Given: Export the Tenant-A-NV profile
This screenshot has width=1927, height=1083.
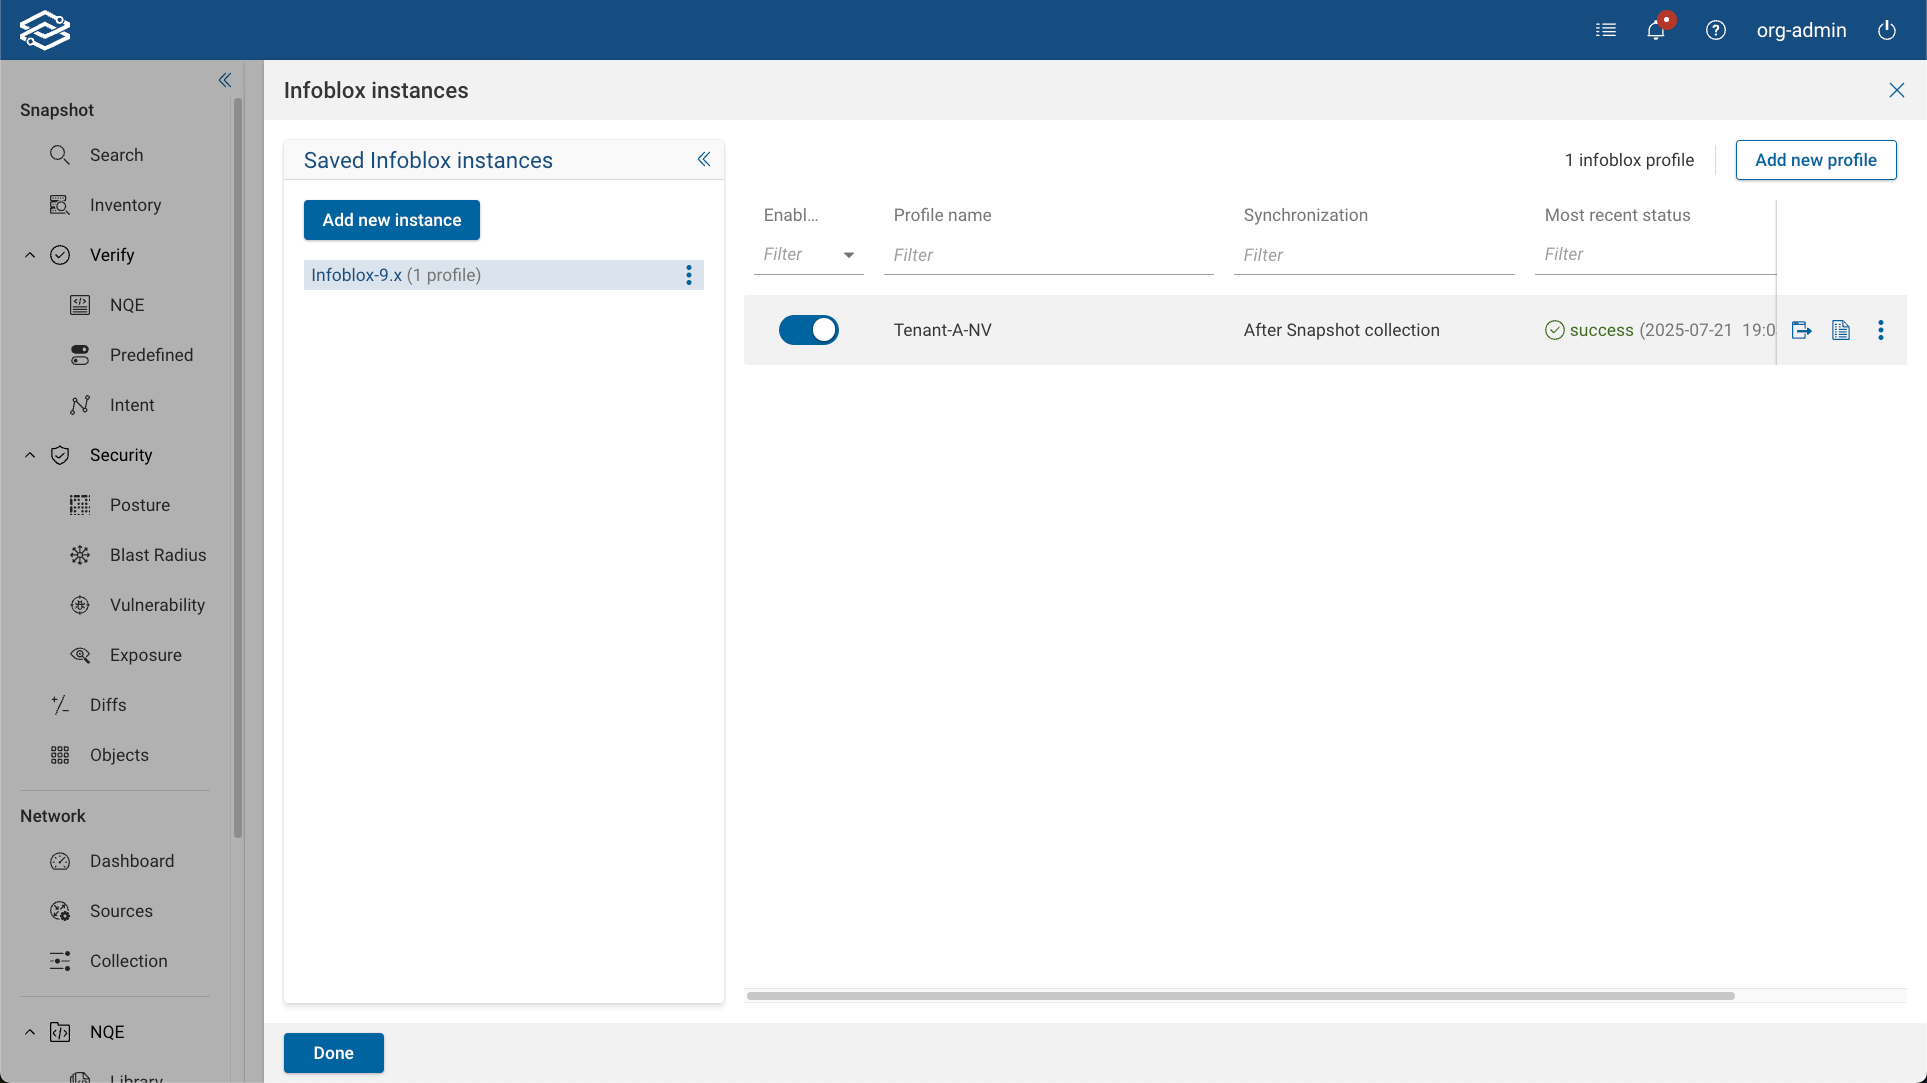Looking at the screenshot, I should [x=1802, y=330].
